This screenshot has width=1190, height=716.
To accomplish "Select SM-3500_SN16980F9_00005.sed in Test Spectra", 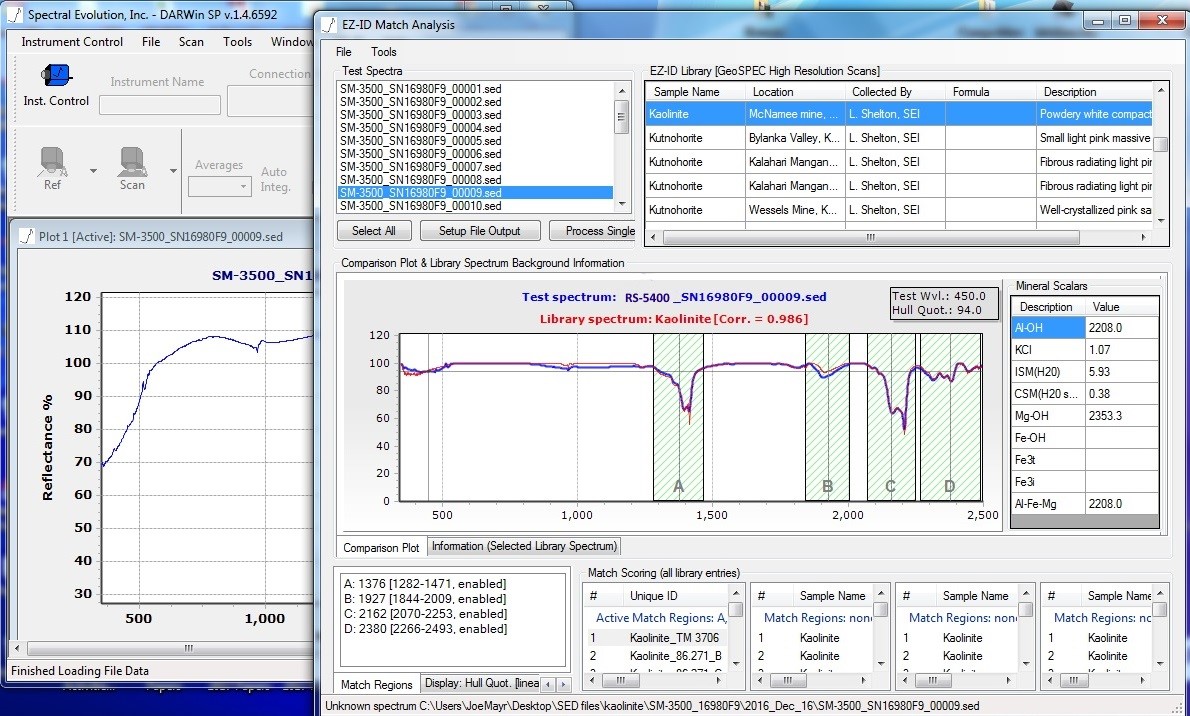I will coord(420,141).
